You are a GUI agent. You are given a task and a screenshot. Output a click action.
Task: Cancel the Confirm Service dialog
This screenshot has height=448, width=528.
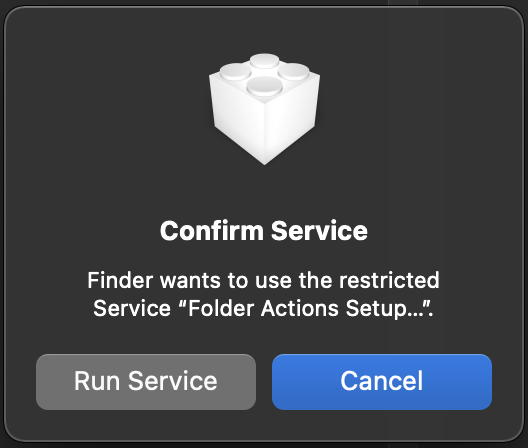(x=382, y=382)
